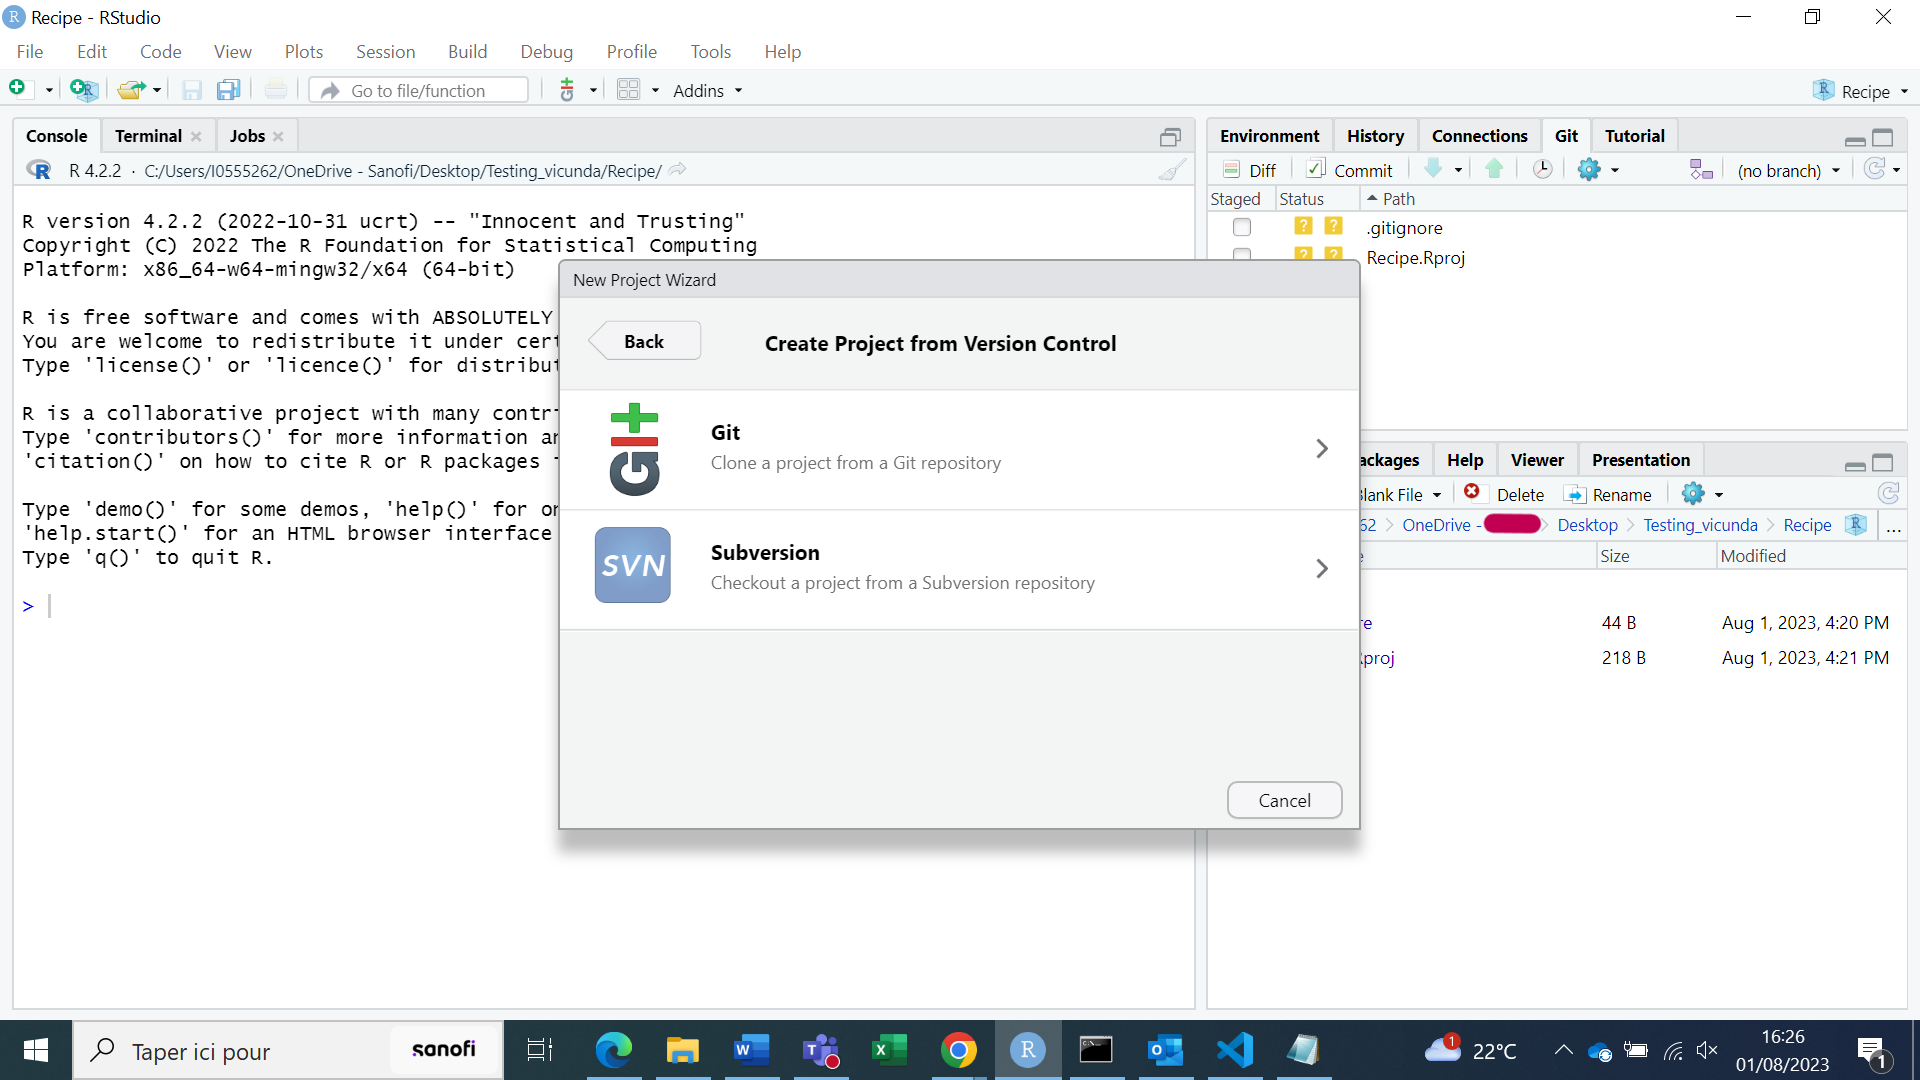The image size is (1920, 1080).
Task: Open Git commit history clock icon
Action: (x=1542, y=169)
